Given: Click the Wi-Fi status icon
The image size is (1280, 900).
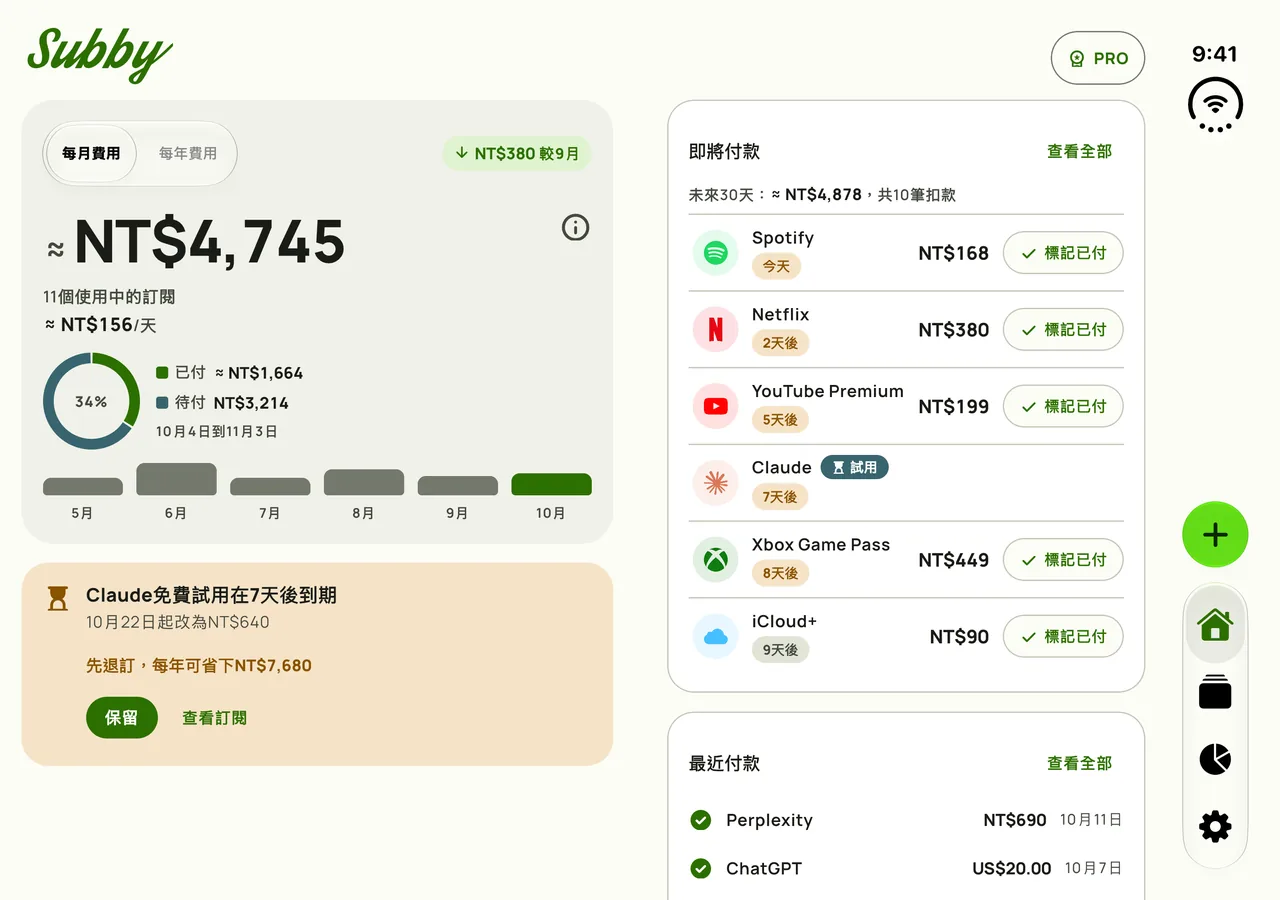Looking at the screenshot, I should [x=1215, y=104].
